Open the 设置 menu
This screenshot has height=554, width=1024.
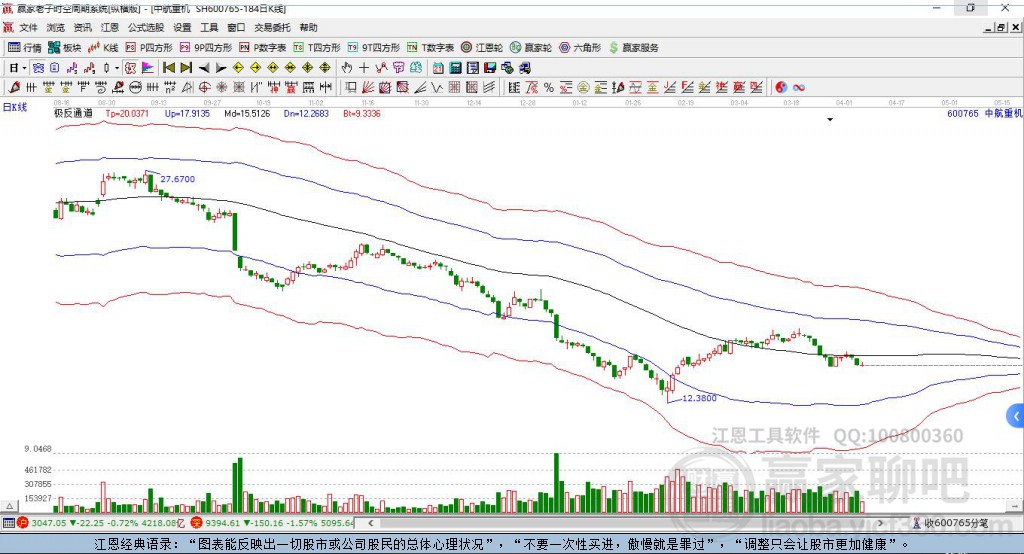tap(182, 27)
